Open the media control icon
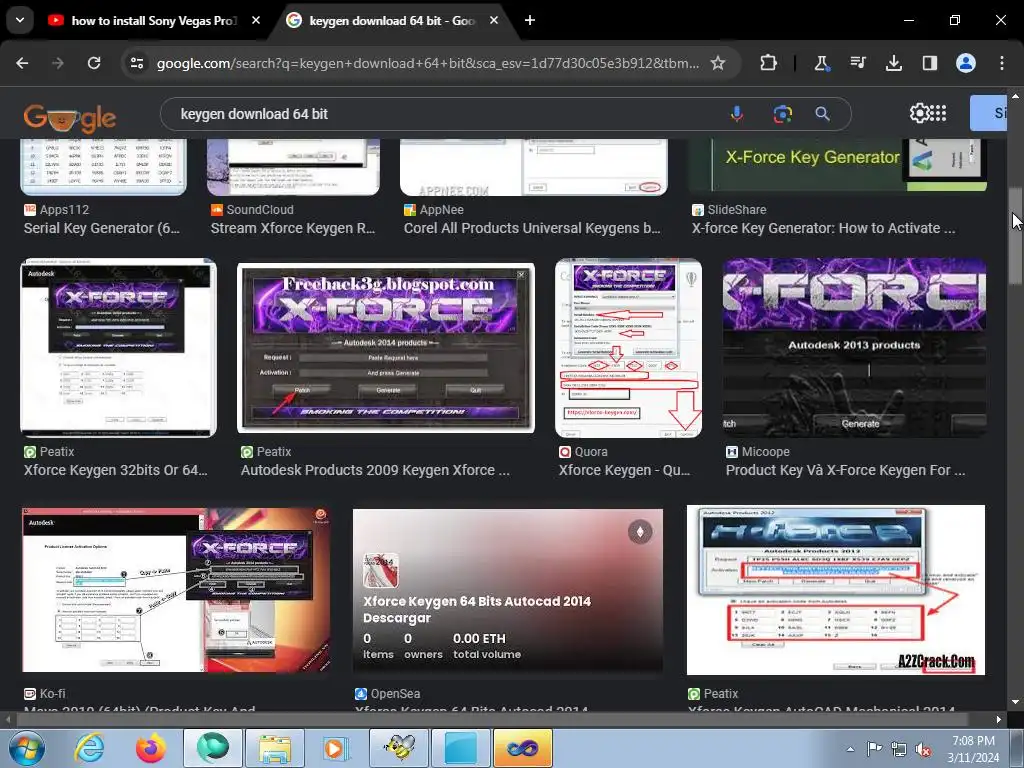This screenshot has width=1024, height=768. [x=857, y=63]
